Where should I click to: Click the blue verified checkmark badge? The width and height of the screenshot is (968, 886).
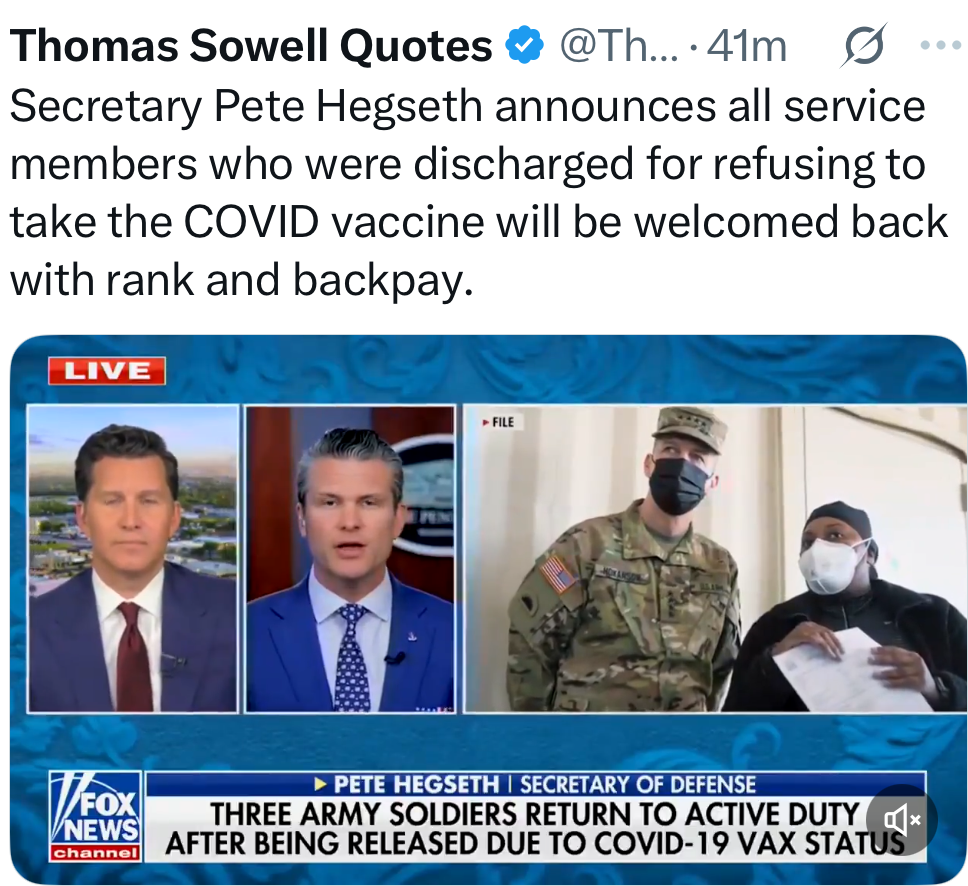(x=524, y=45)
